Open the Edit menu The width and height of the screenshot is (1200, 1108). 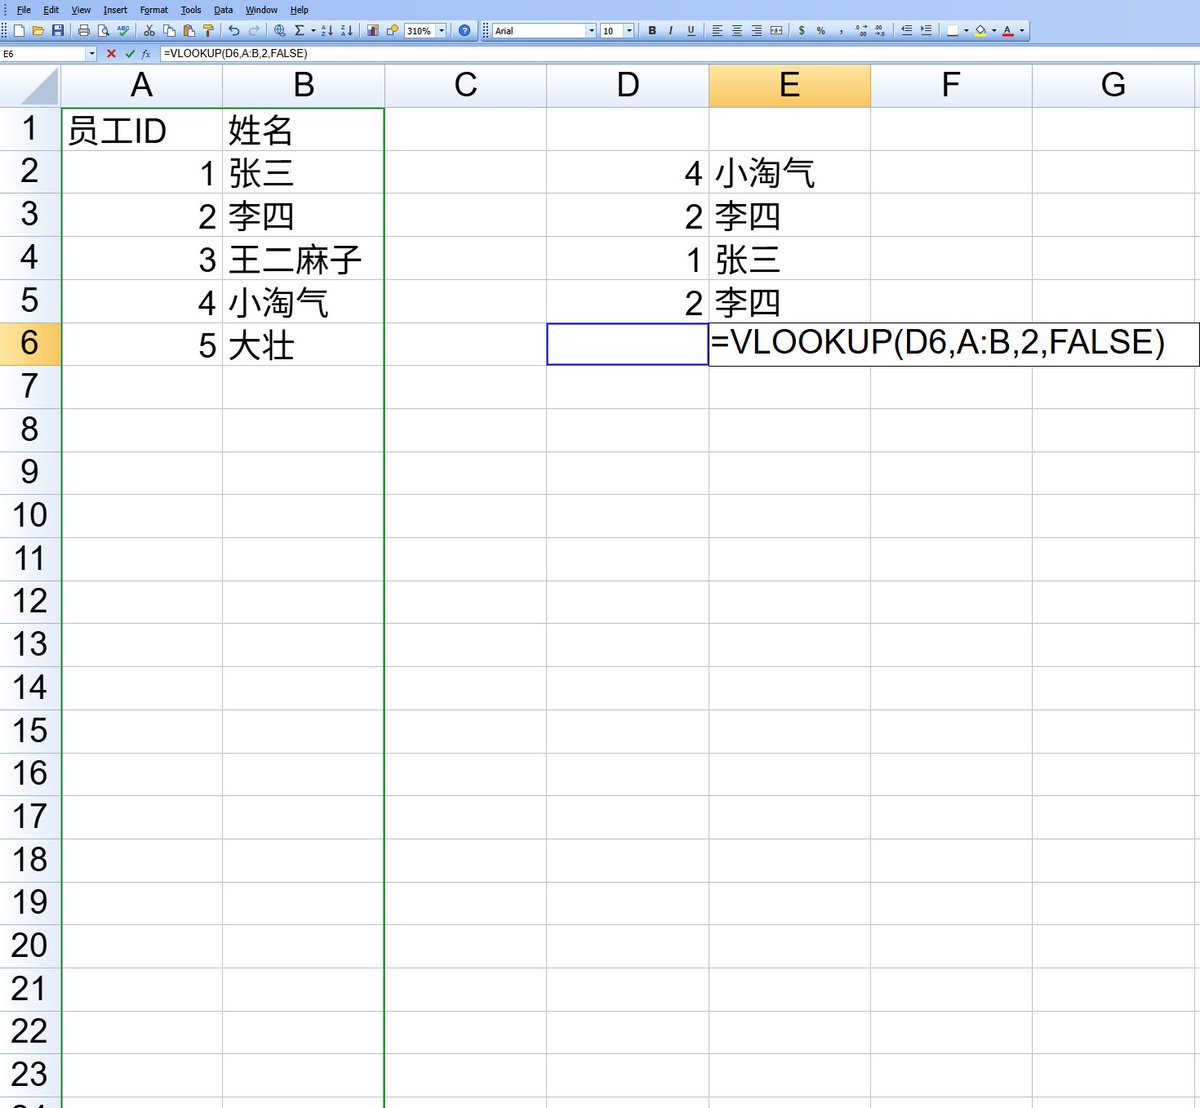point(51,10)
